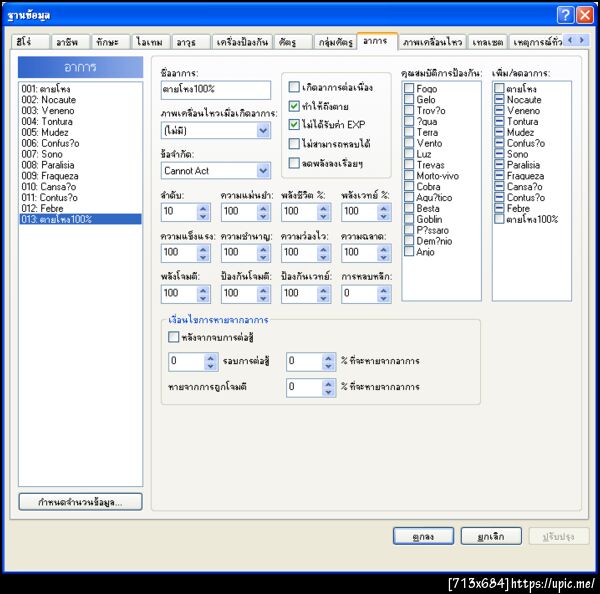Toggle Paralisia state change box

pos(499,165)
